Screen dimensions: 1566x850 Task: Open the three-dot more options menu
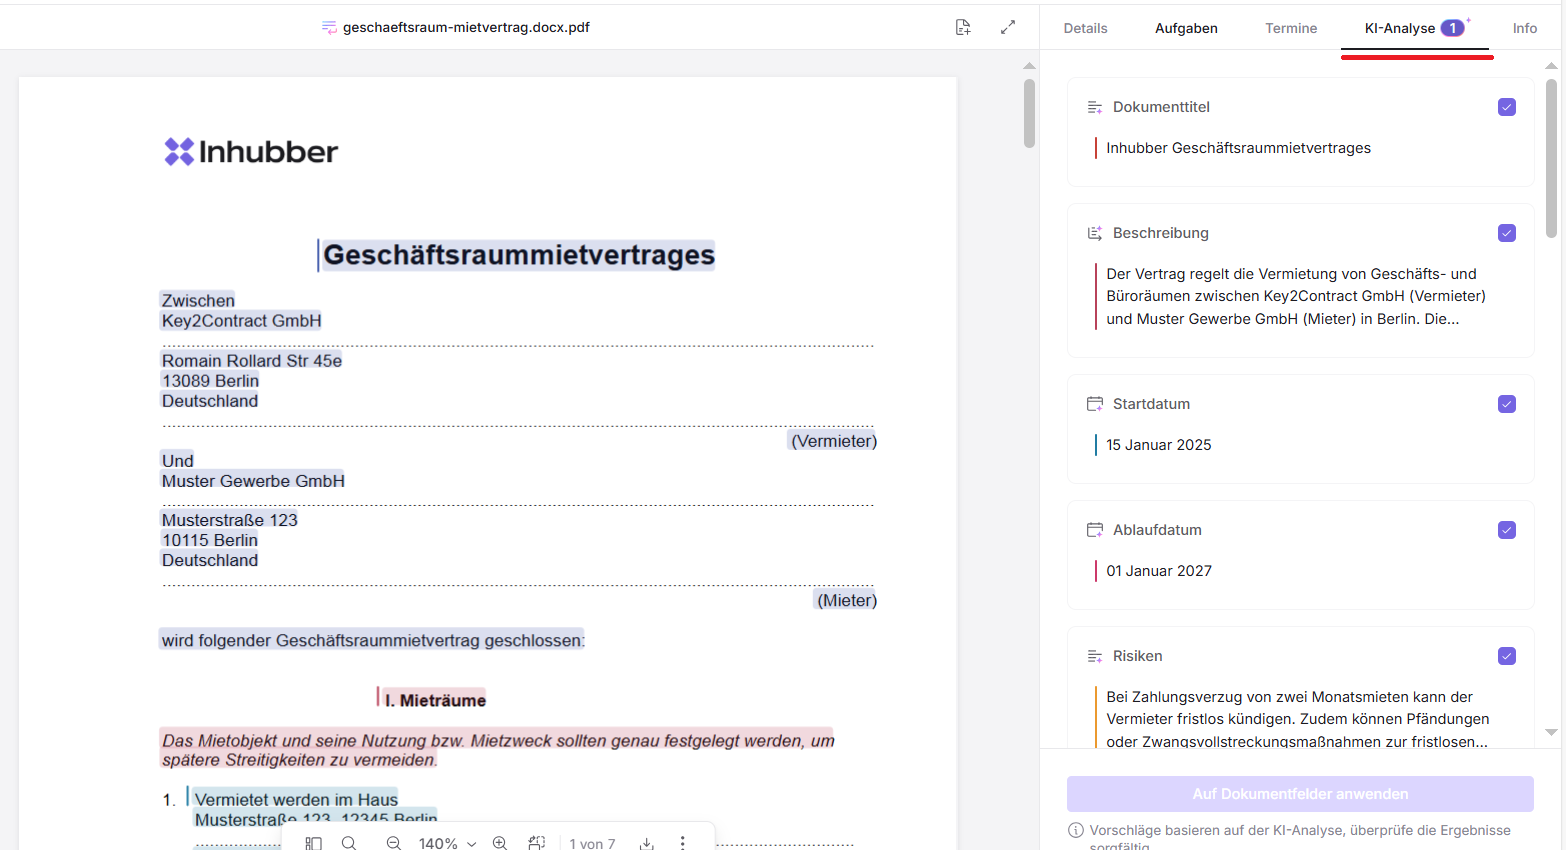click(x=683, y=843)
